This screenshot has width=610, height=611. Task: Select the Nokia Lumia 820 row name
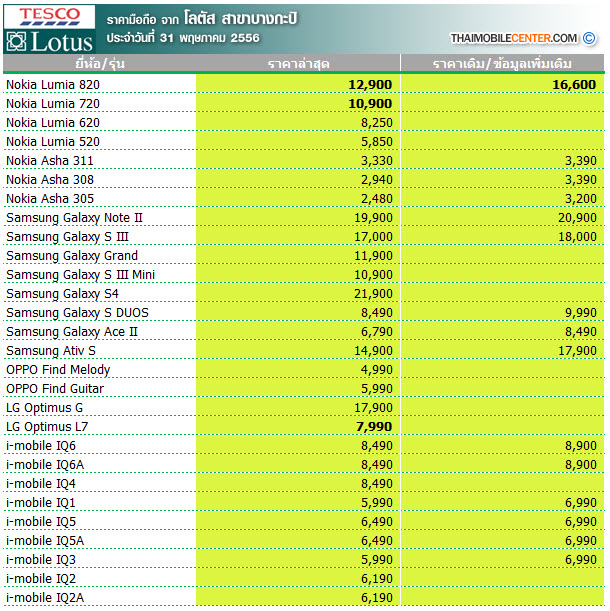pos(53,85)
